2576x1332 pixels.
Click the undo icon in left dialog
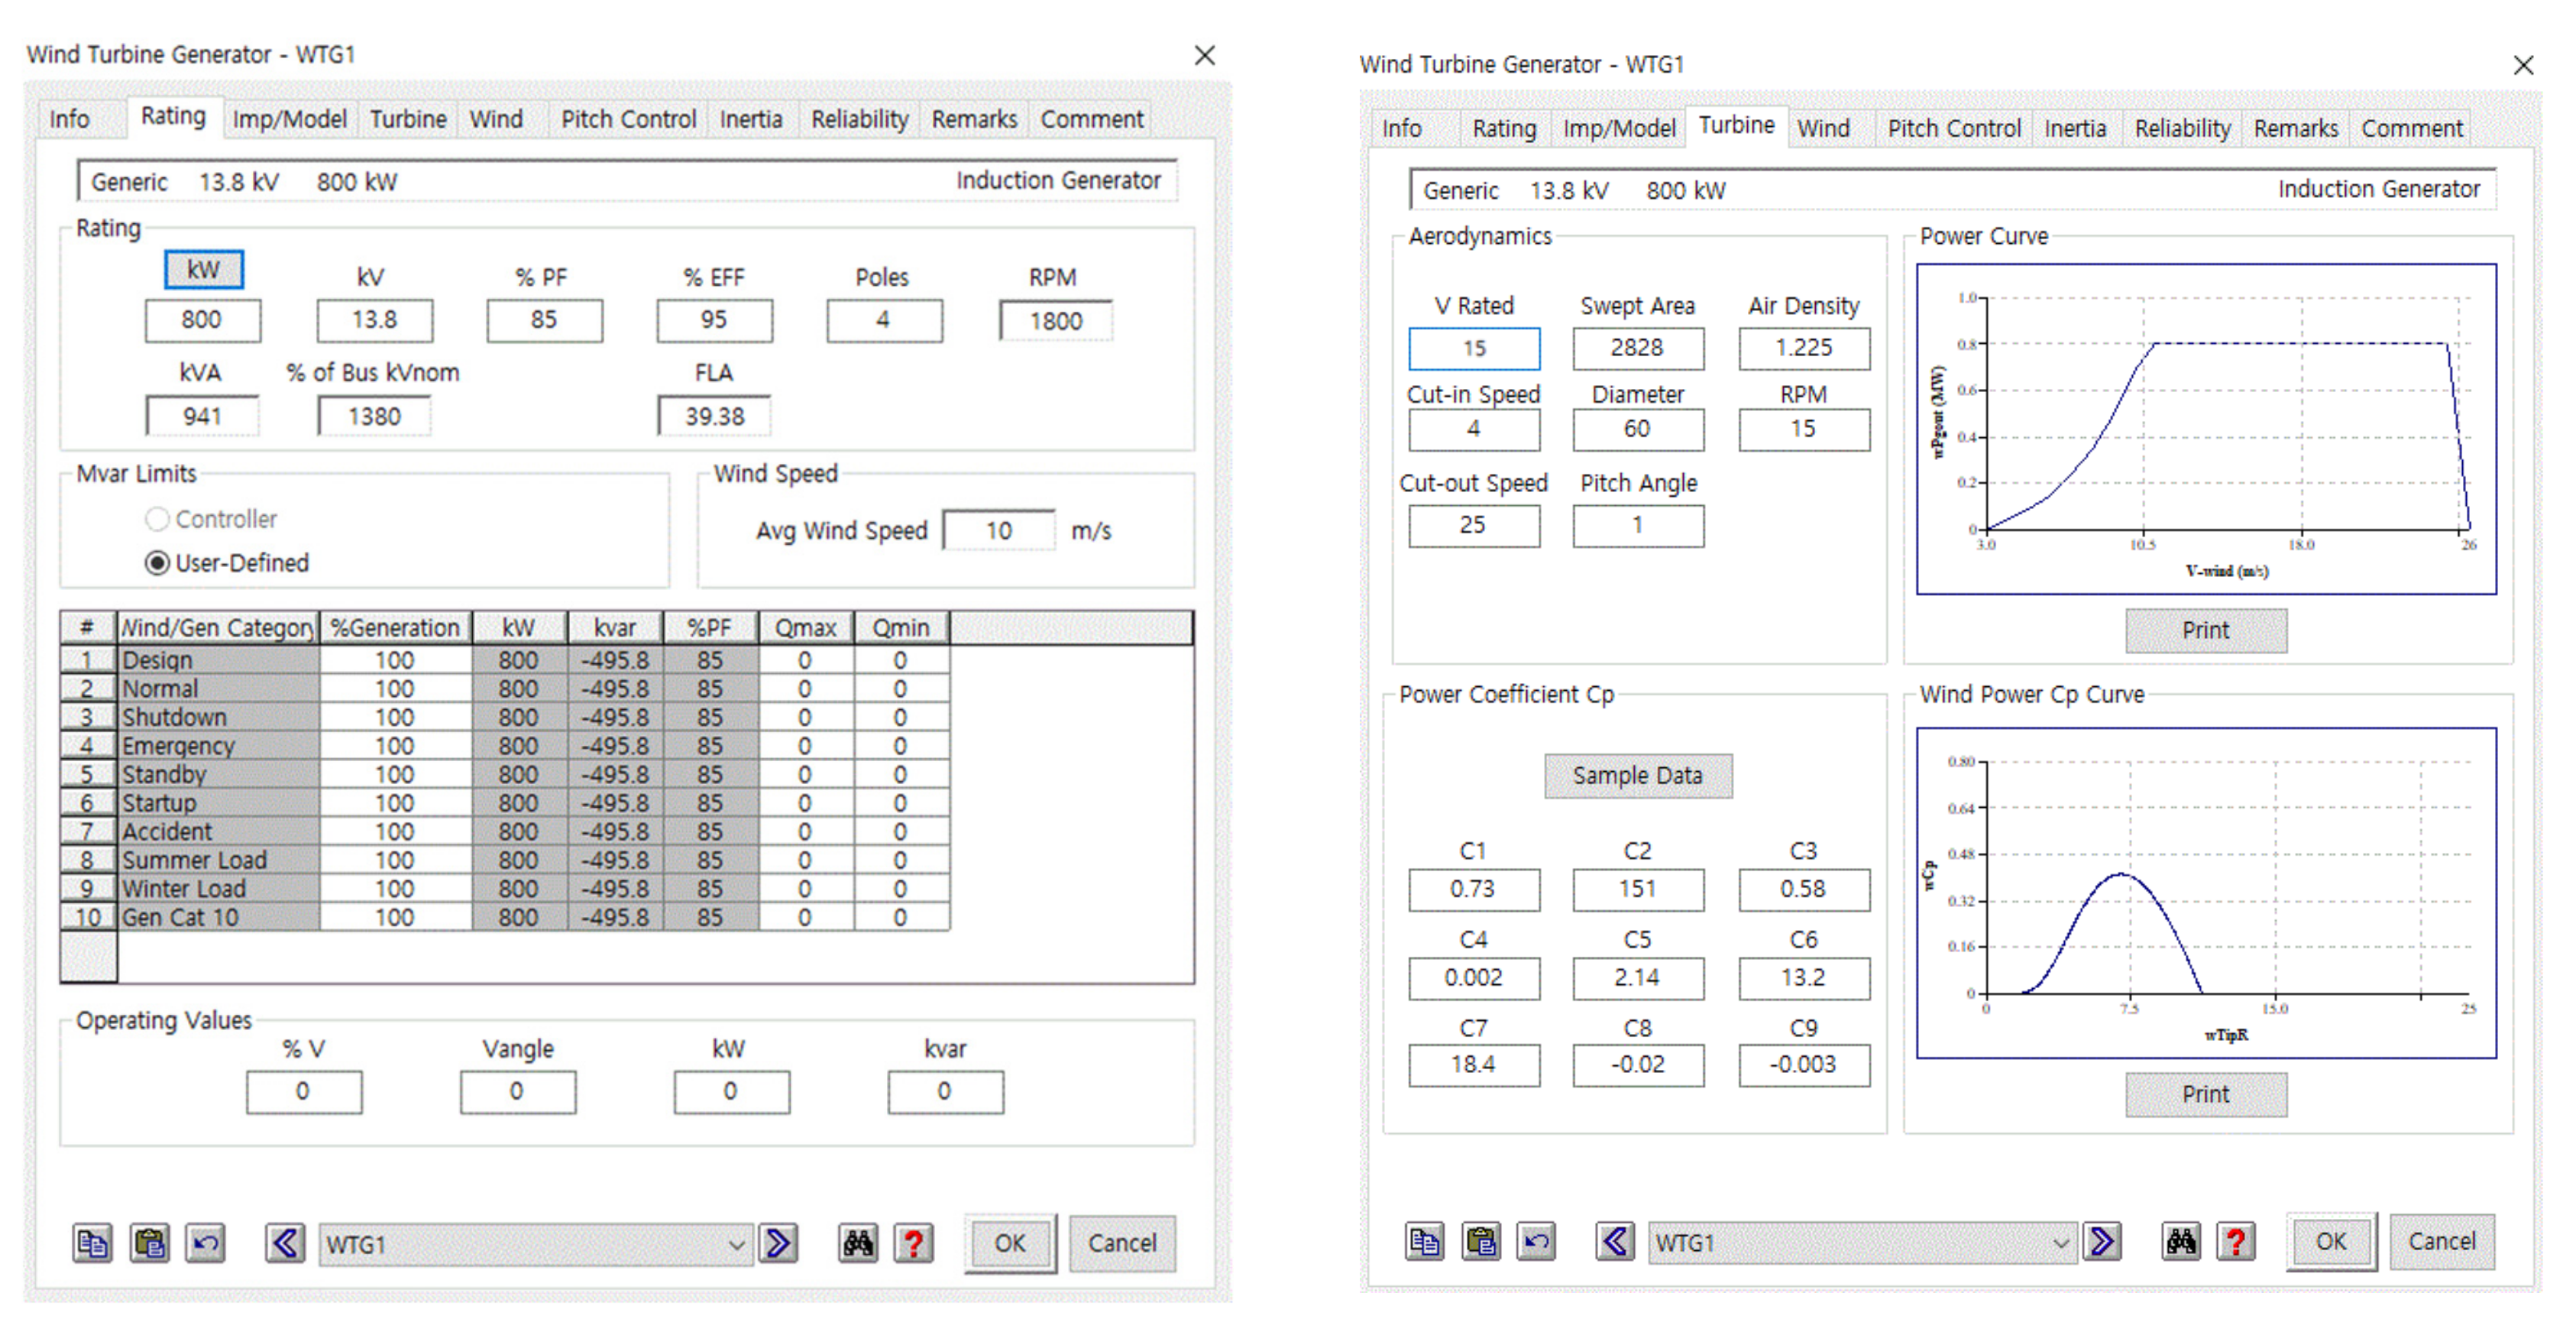click(x=206, y=1243)
